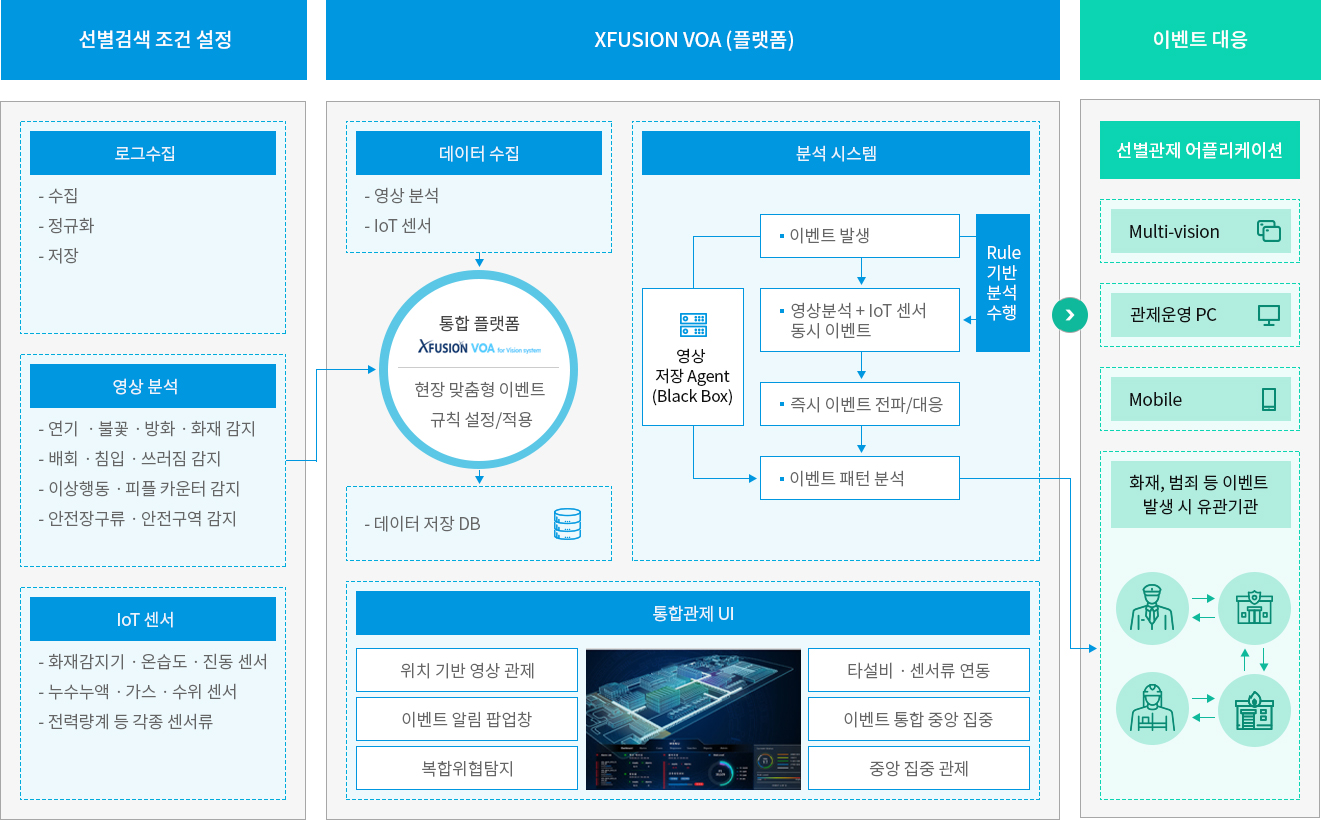Click 누수누액 · 가스 · 수위 센서 line
The height and width of the screenshot is (820, 1321).
coord(138,691)
